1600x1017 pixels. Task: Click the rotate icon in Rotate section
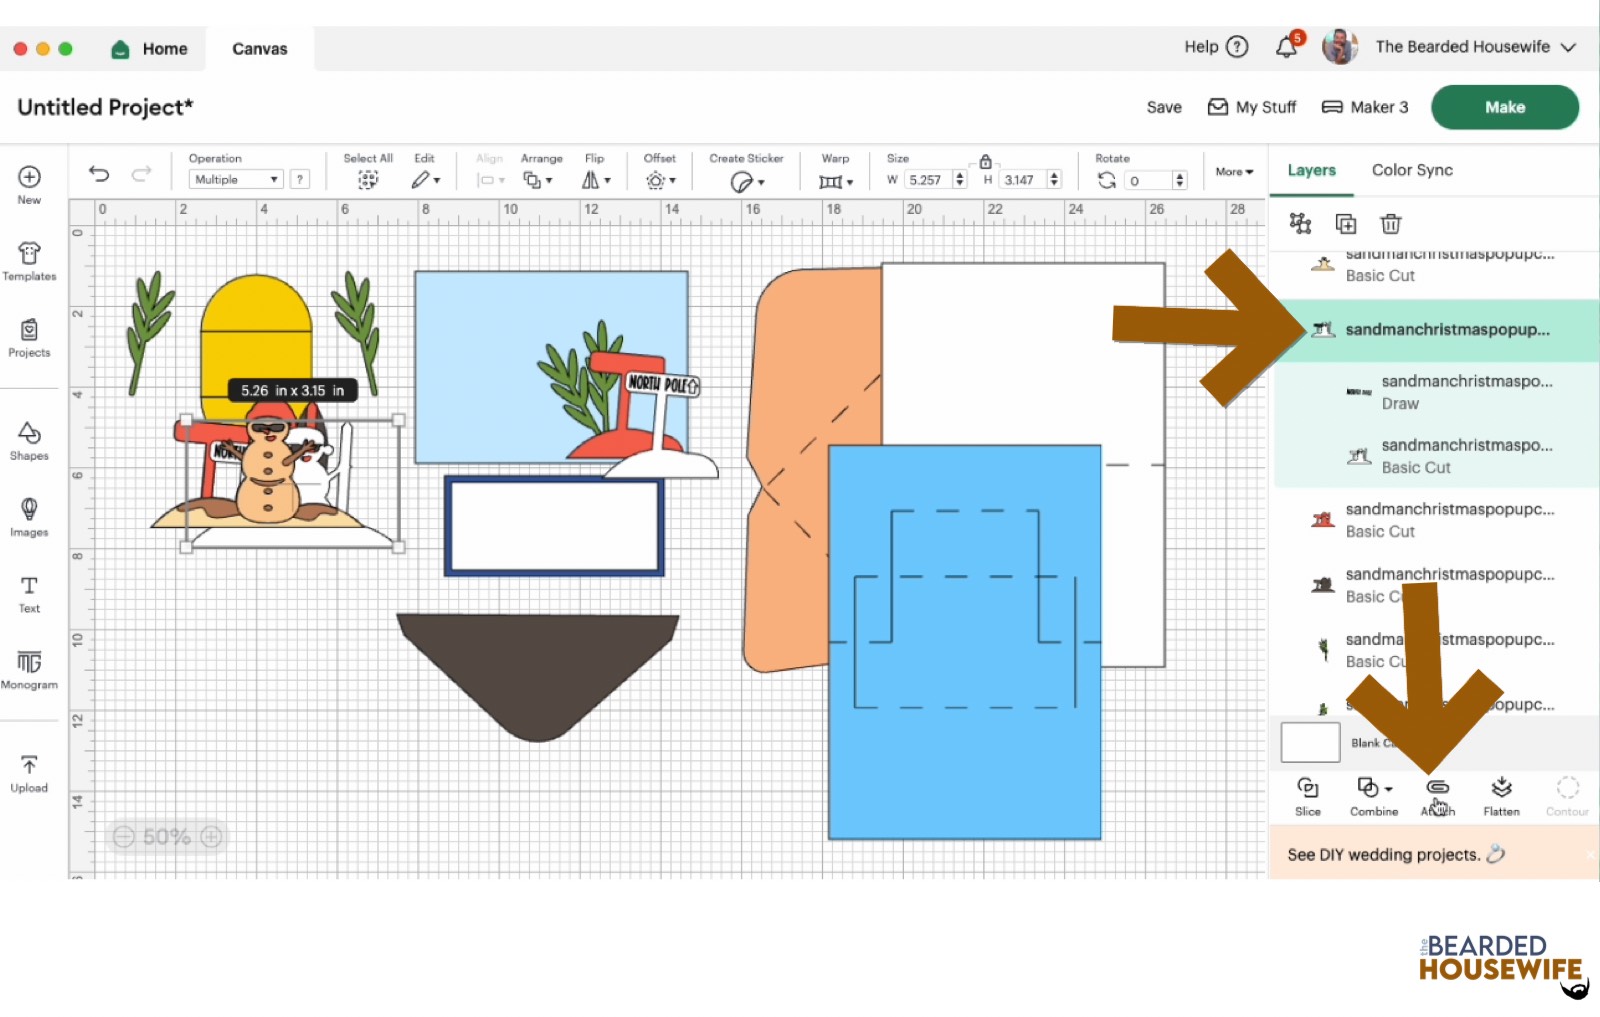(1106, 180)
